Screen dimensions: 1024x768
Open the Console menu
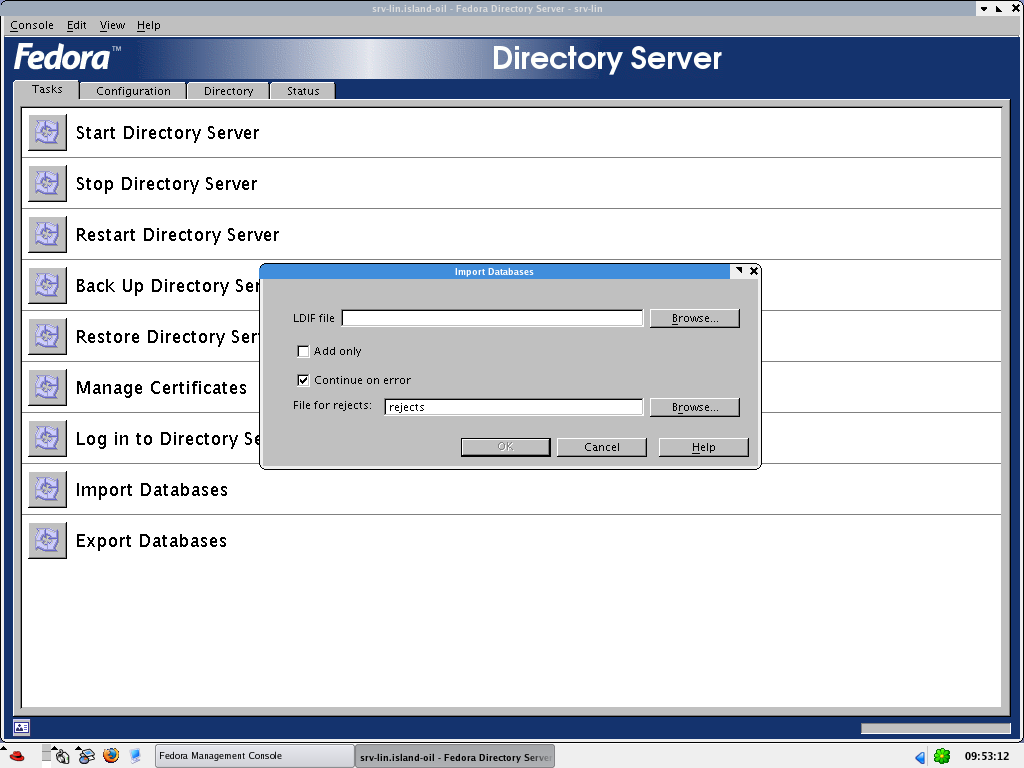point(31,25)
